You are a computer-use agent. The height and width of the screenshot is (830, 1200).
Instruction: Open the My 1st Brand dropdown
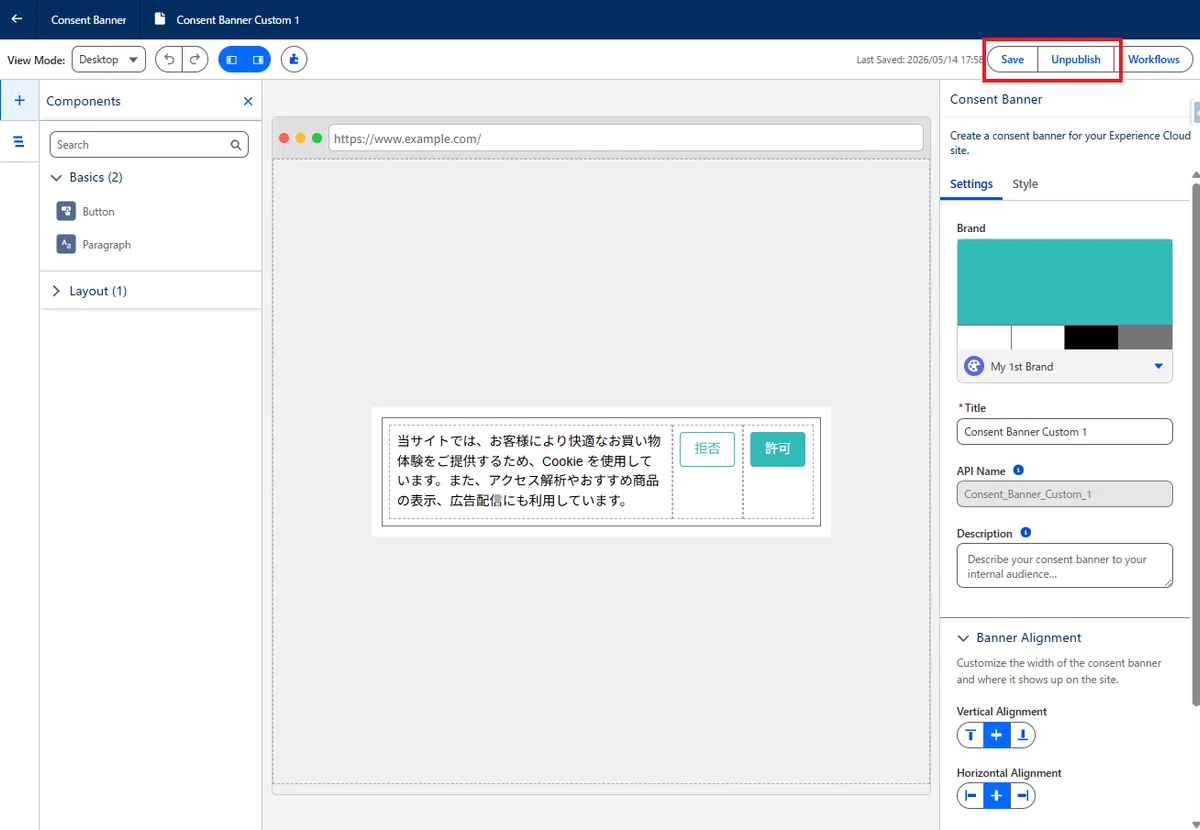tap(1064, 366)
